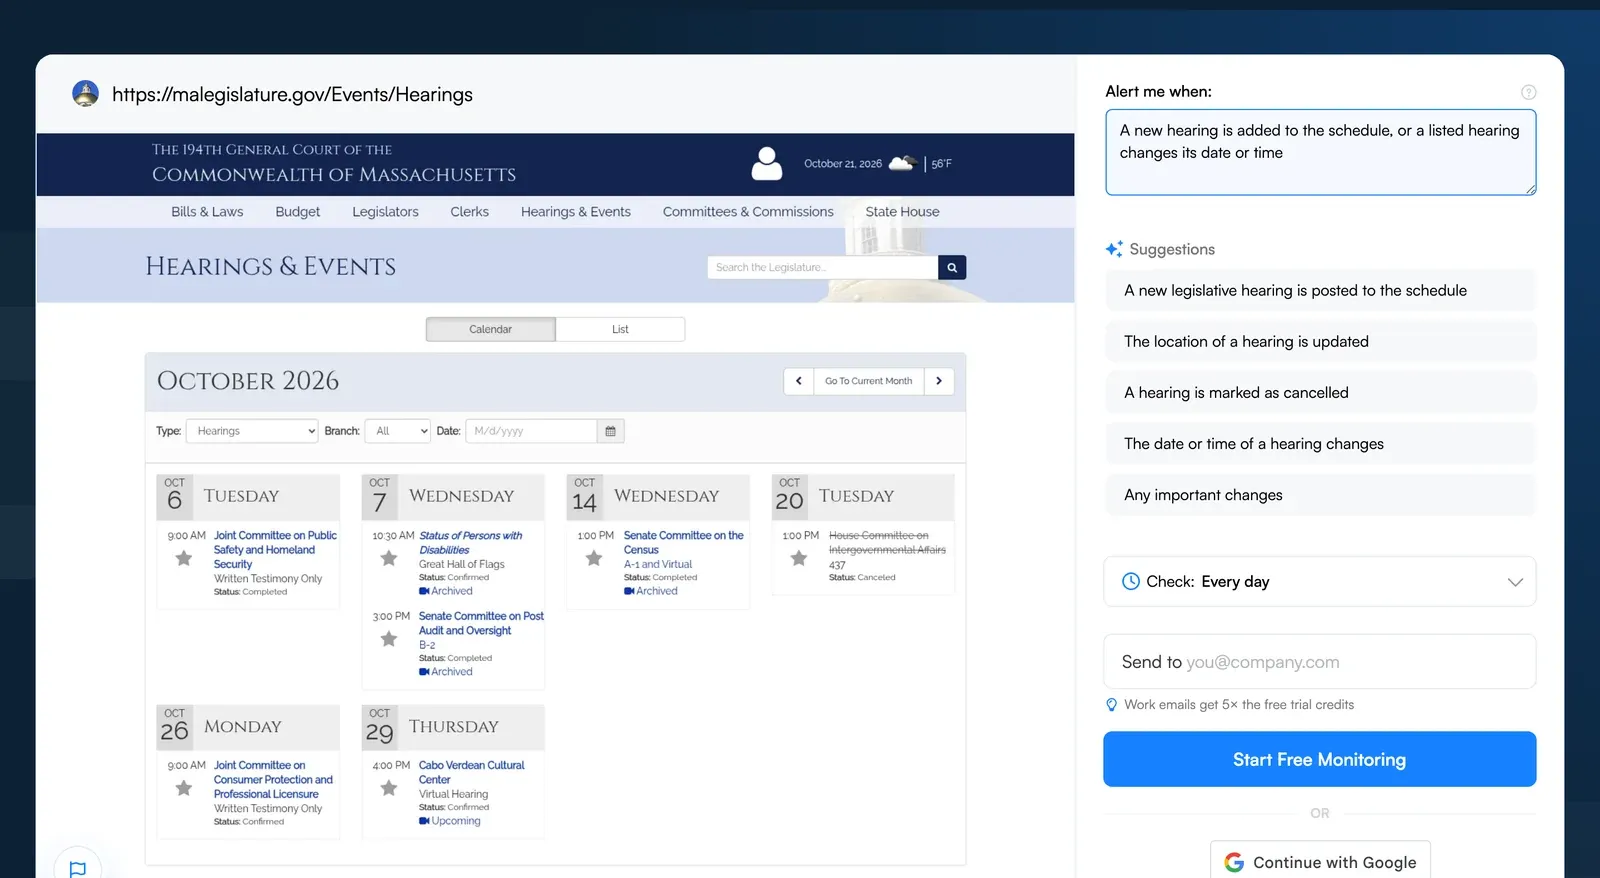The image size is (1600, 878).
Task: Expand the Check: Every day frequency dropdown
Action: (x=1320, y=582)
